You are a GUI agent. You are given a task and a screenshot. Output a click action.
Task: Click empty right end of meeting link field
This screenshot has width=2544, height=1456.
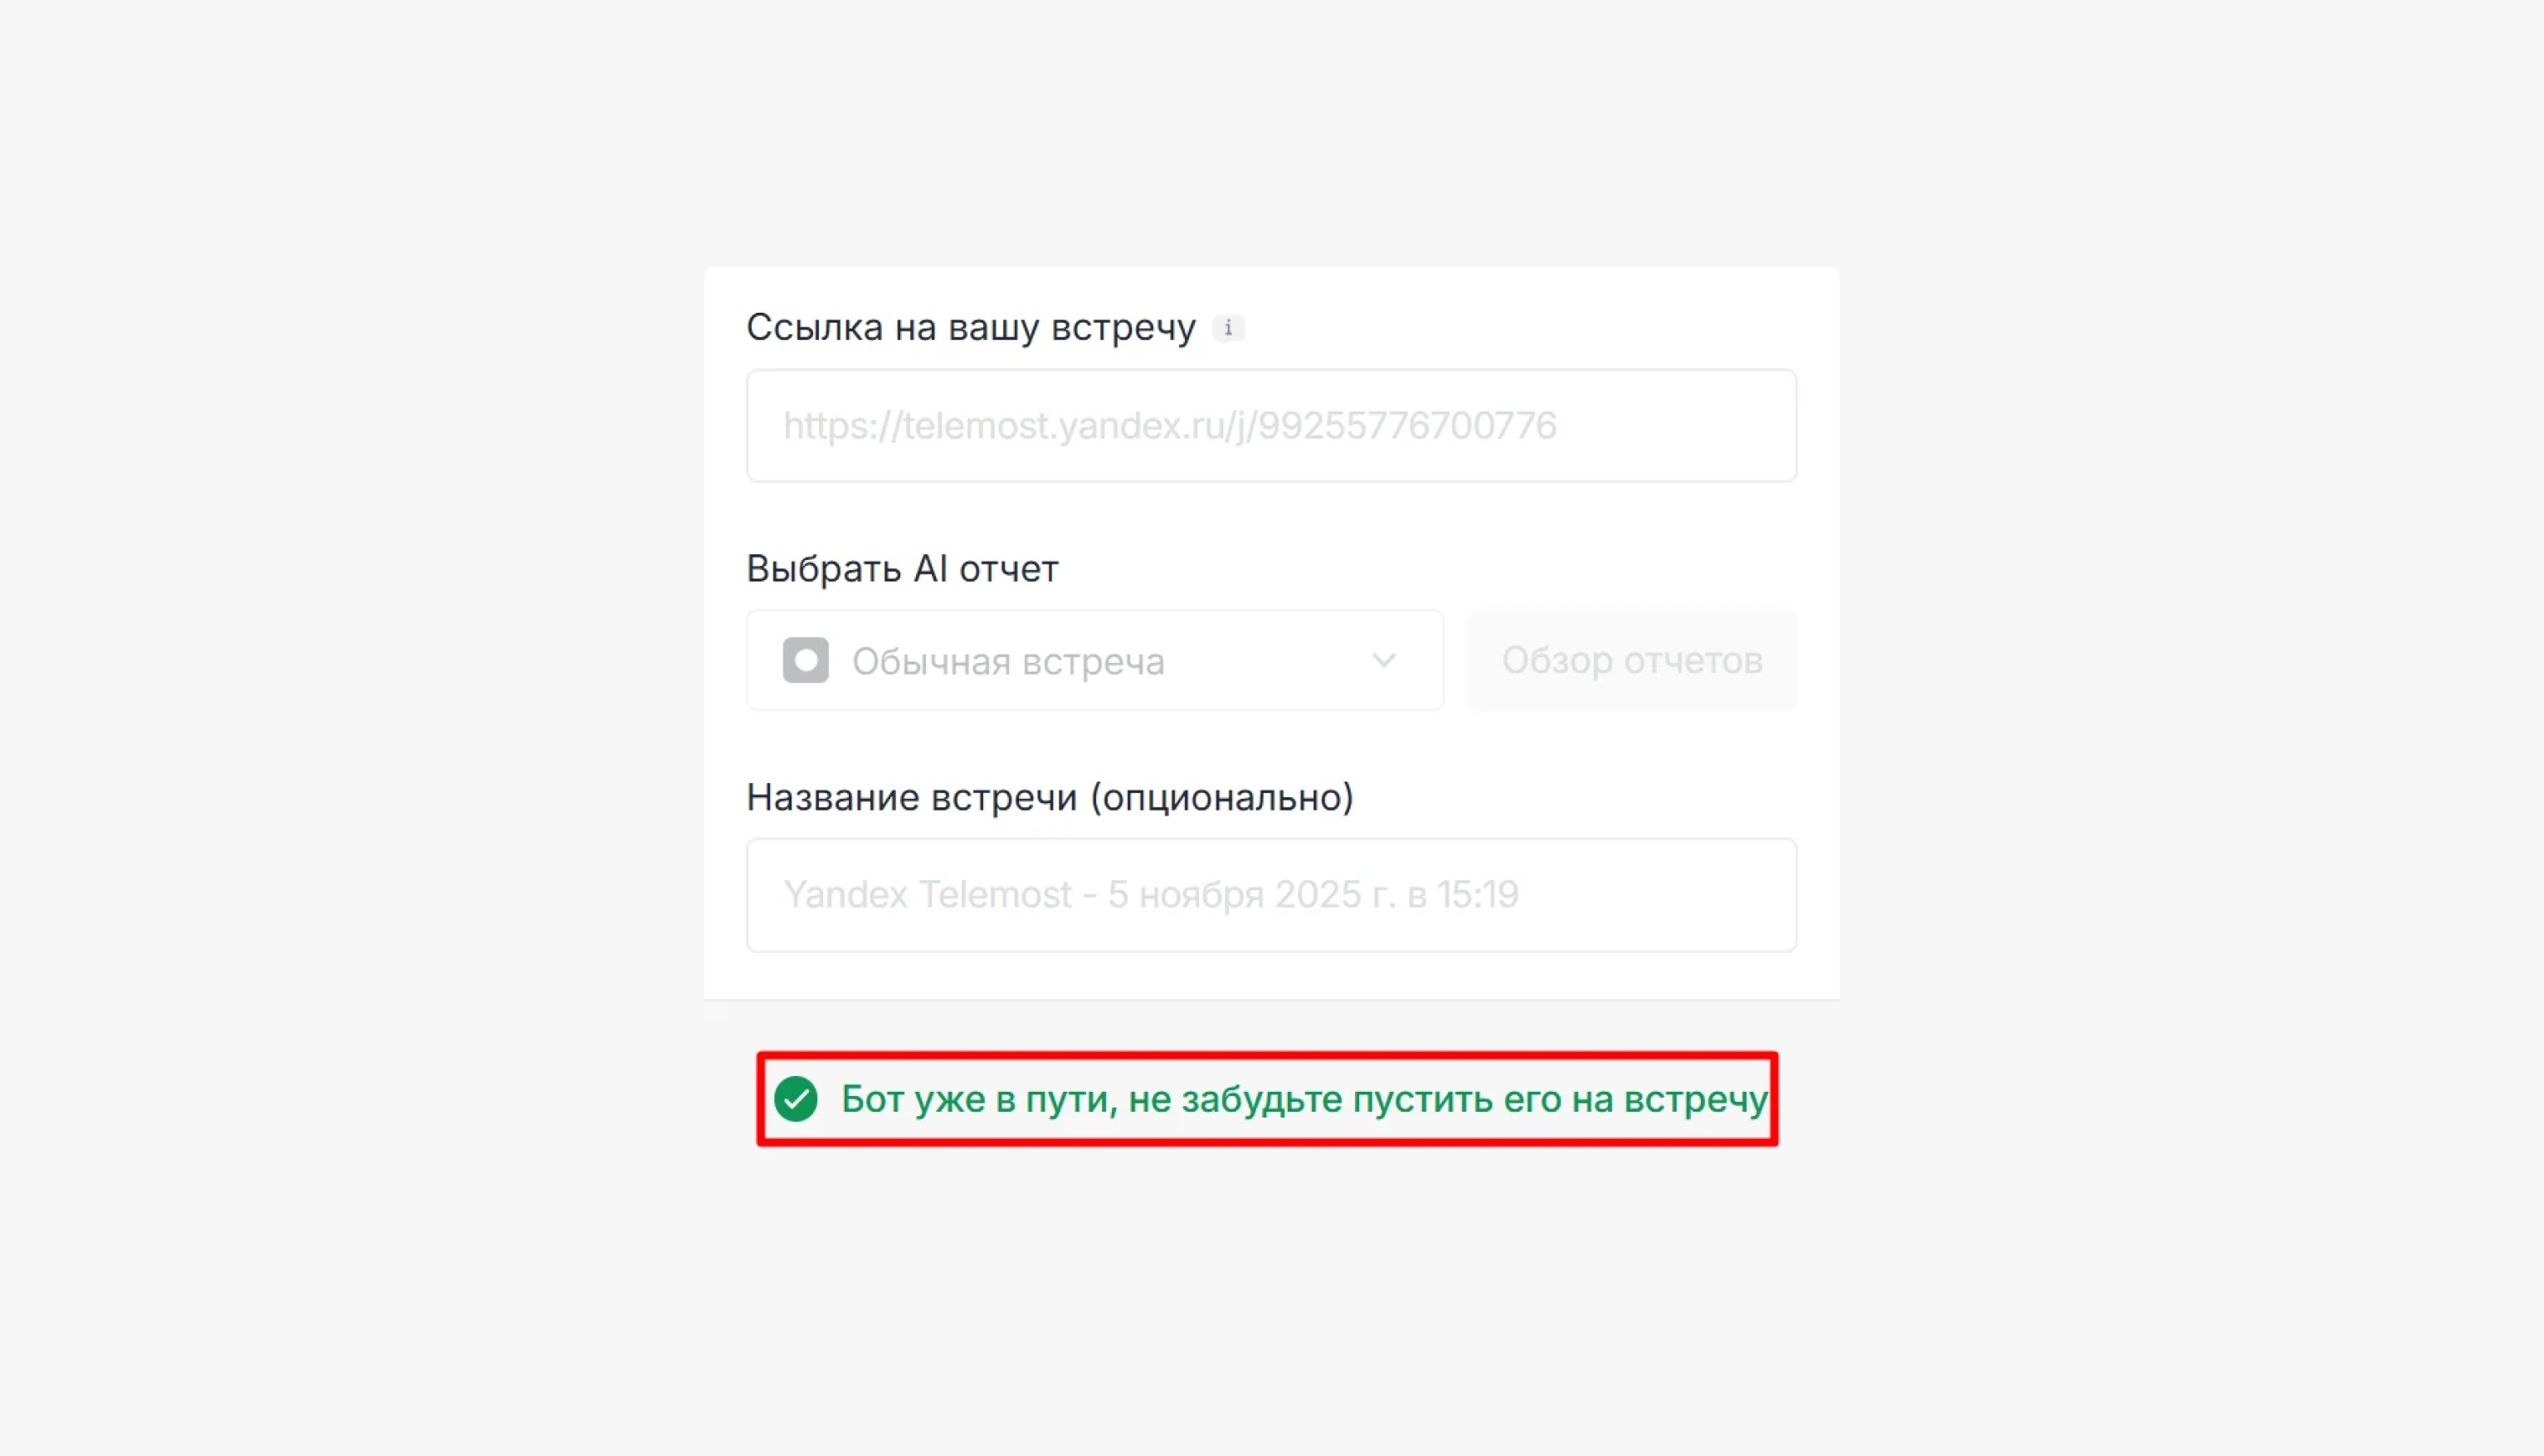coord(1680,426)
